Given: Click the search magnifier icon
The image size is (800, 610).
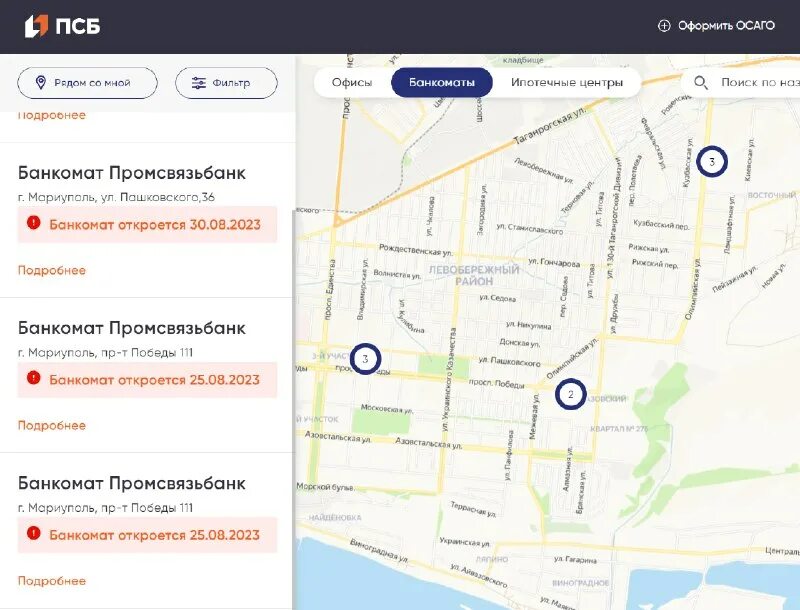Looking at the screenshot, I should (x=700, y=81).
